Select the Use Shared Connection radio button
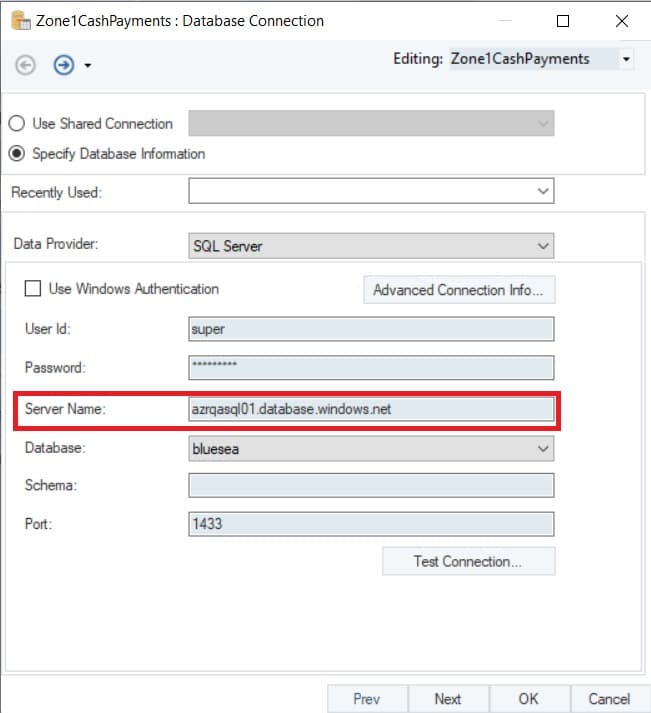This screenshot has width=651, height=713. pyautogui.click(x=17, y=124)
